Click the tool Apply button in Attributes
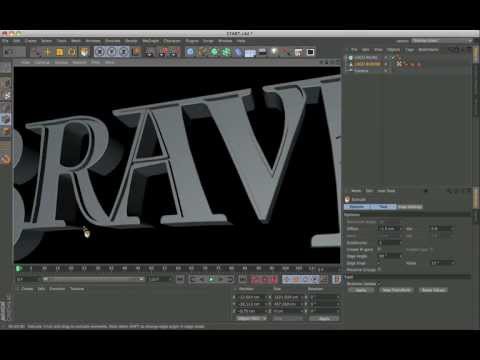 point(361,290)
